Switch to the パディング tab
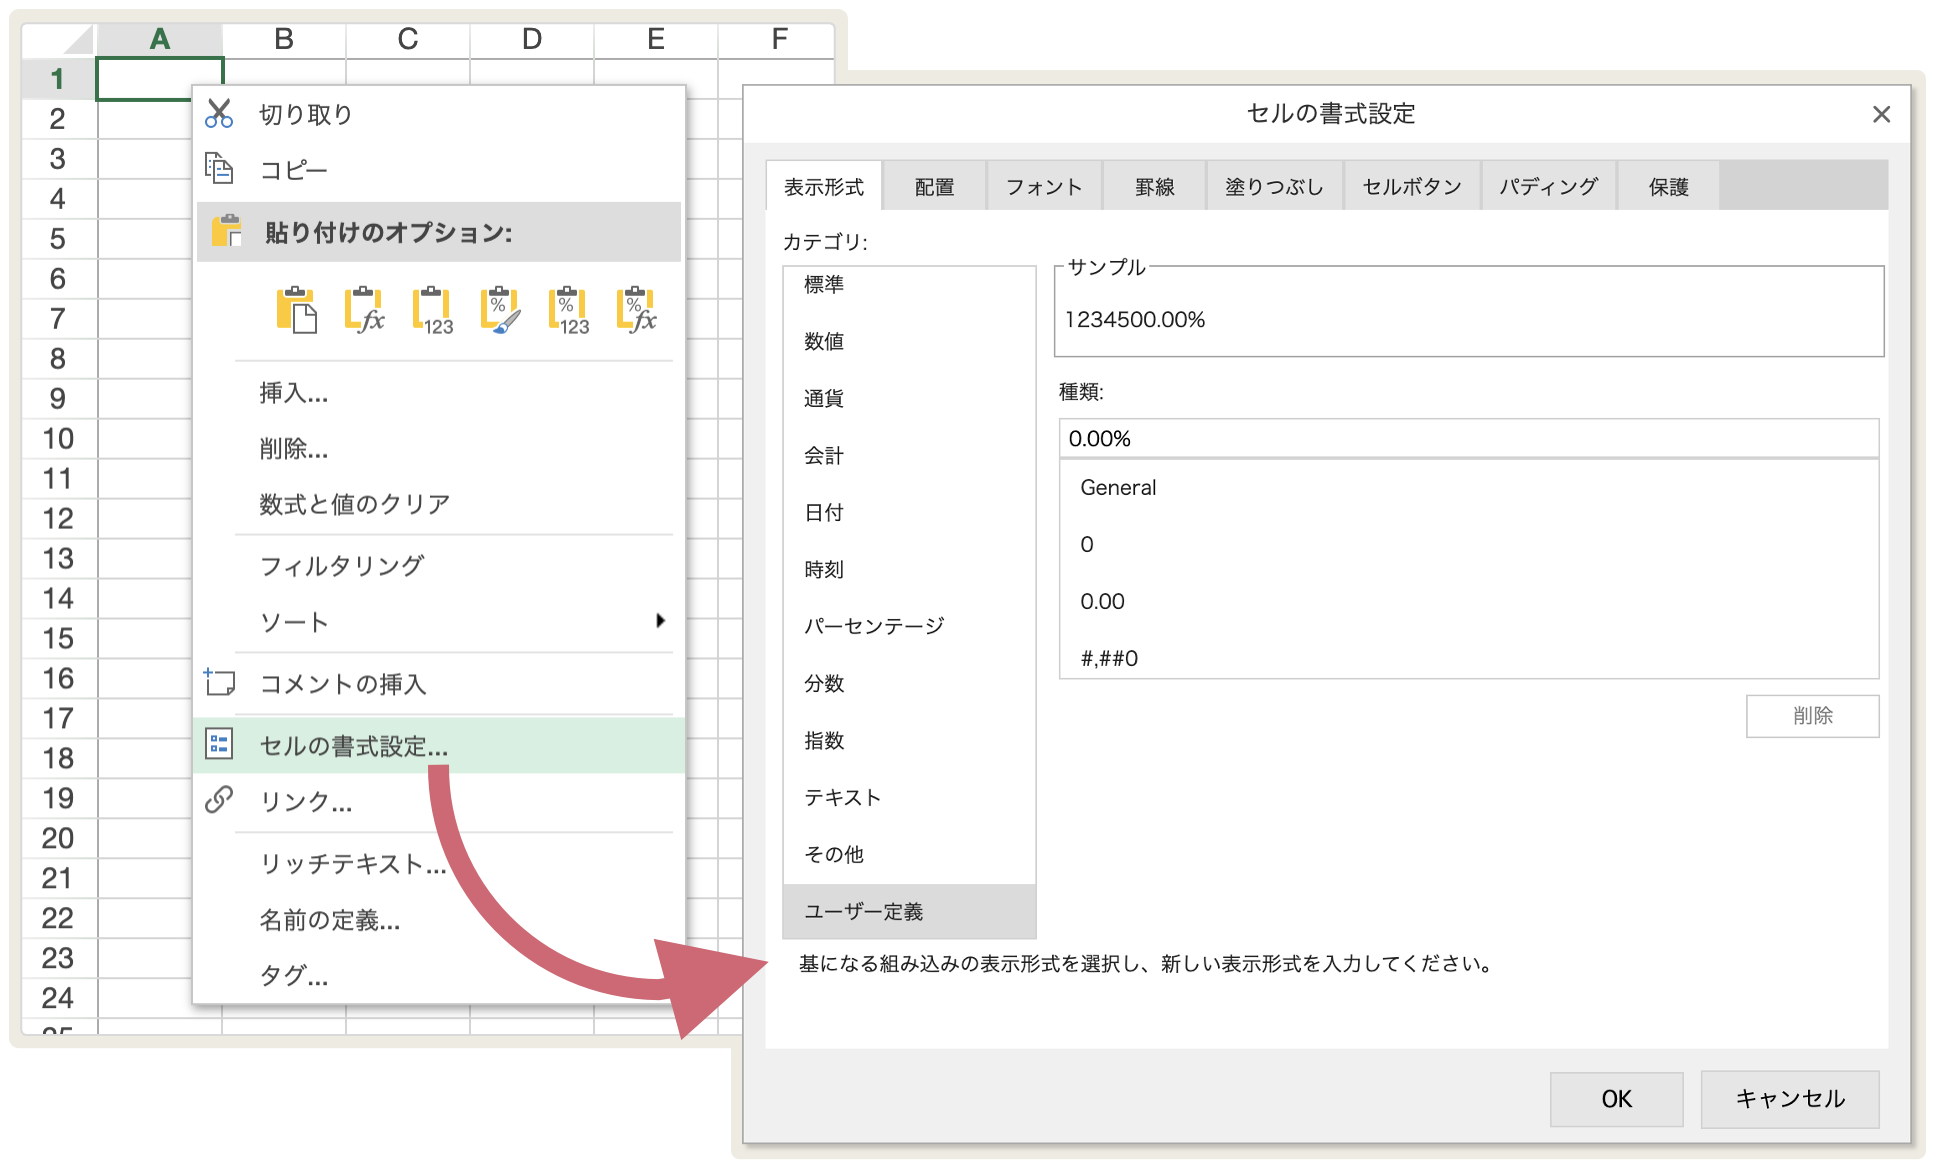 point(1548,186)
